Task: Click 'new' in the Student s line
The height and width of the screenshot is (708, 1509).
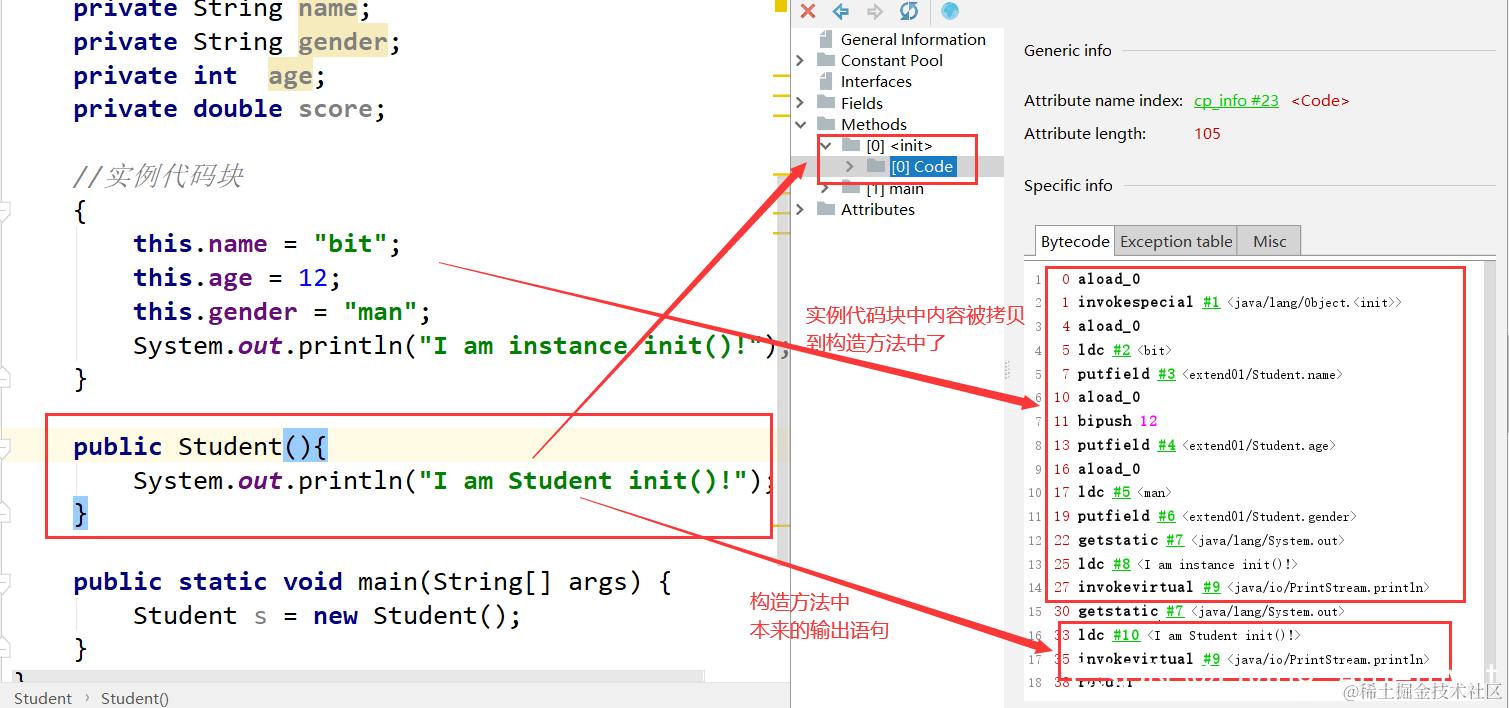Action: click(335, 616)
